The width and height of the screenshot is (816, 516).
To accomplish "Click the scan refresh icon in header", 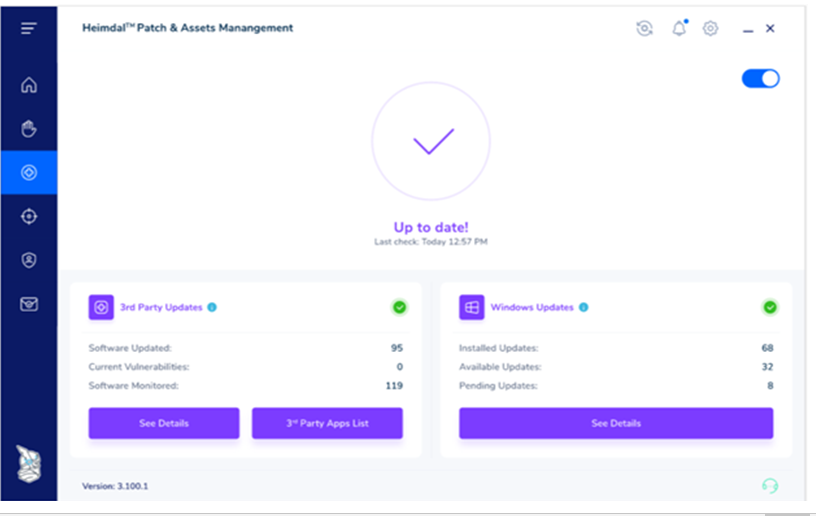I will point(644,28).
